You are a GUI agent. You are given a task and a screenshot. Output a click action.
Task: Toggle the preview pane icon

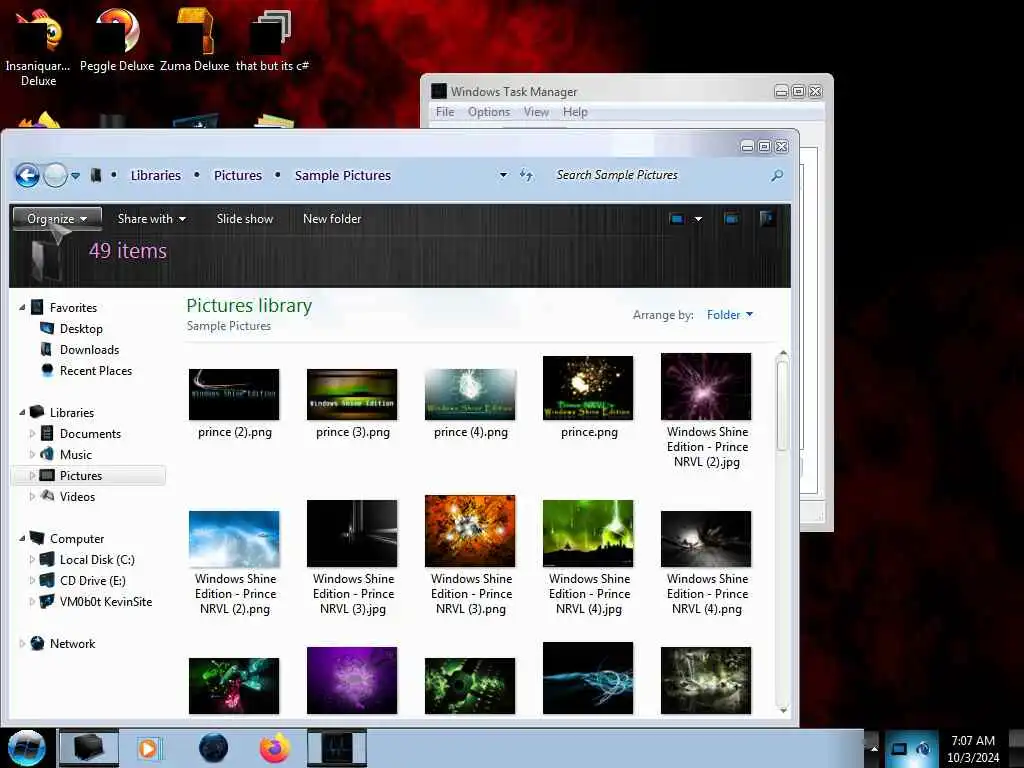coord(731,219)
